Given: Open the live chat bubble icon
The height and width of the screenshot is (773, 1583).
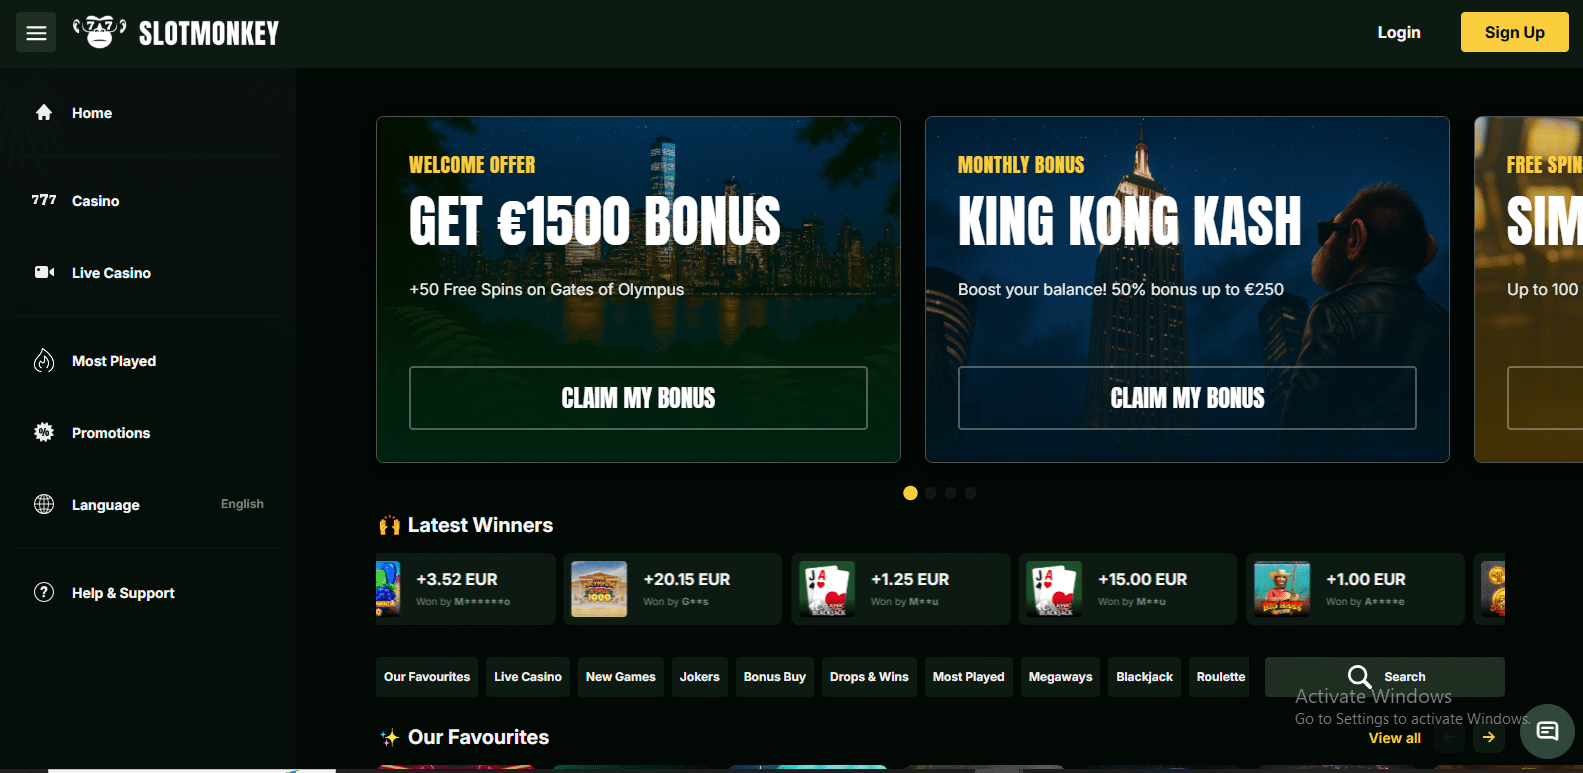Looking at the screenshot, I should click(x=1547, y=732).
